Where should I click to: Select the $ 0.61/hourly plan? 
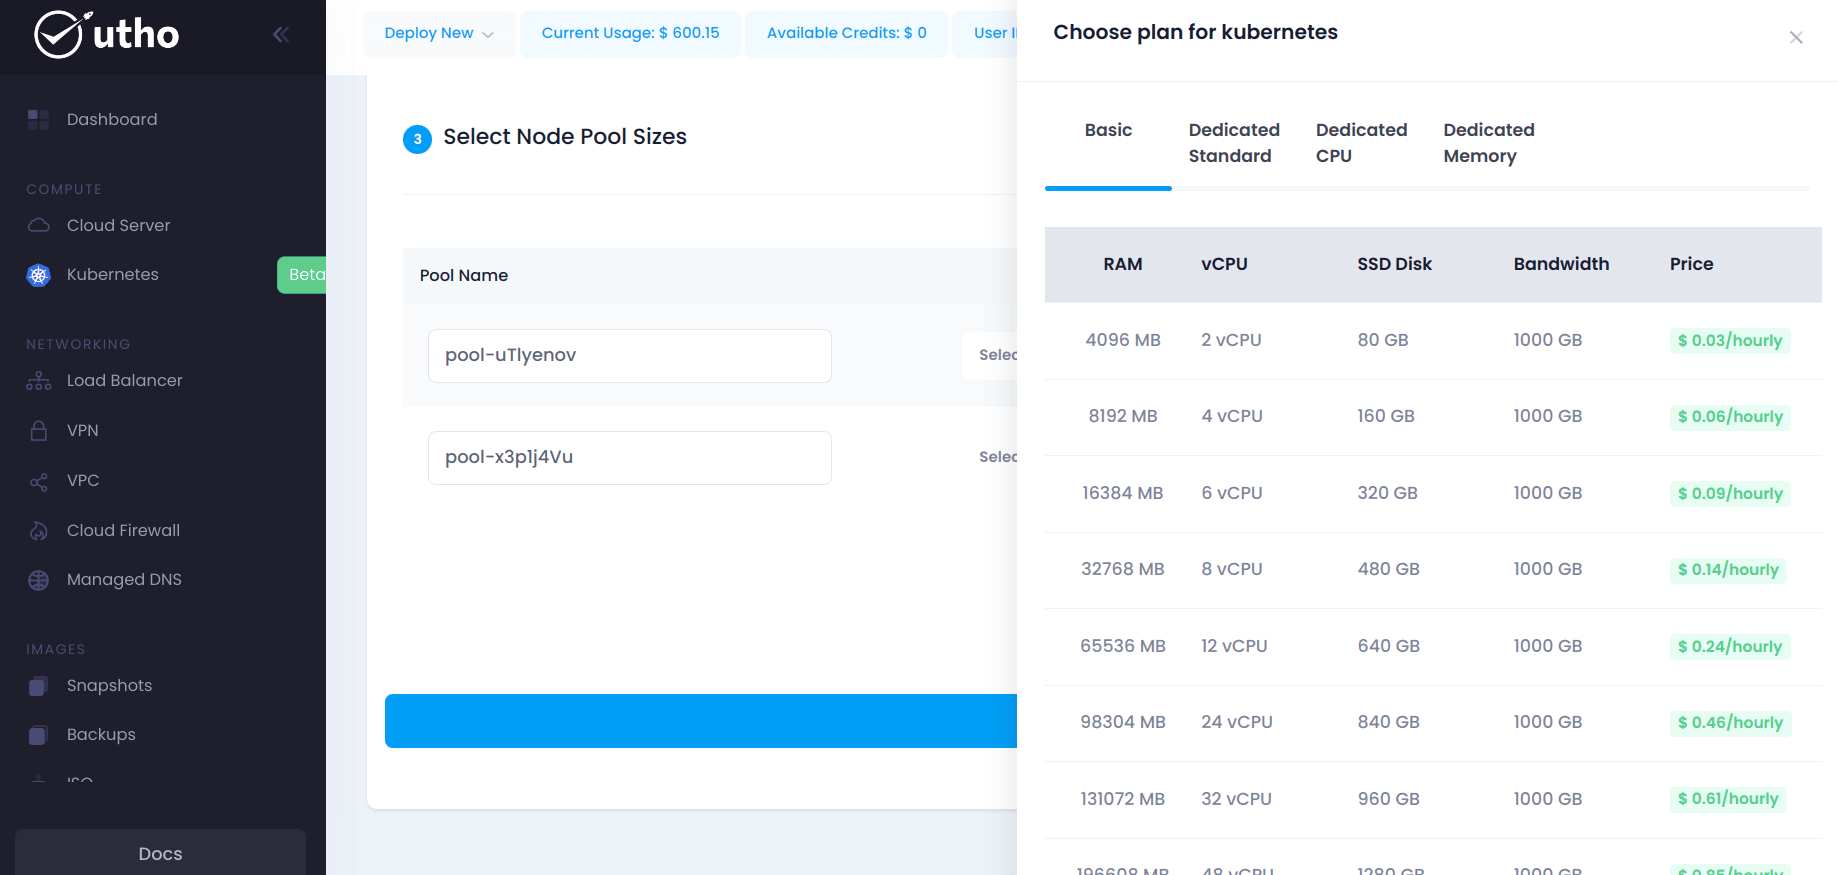point(1728,799)
